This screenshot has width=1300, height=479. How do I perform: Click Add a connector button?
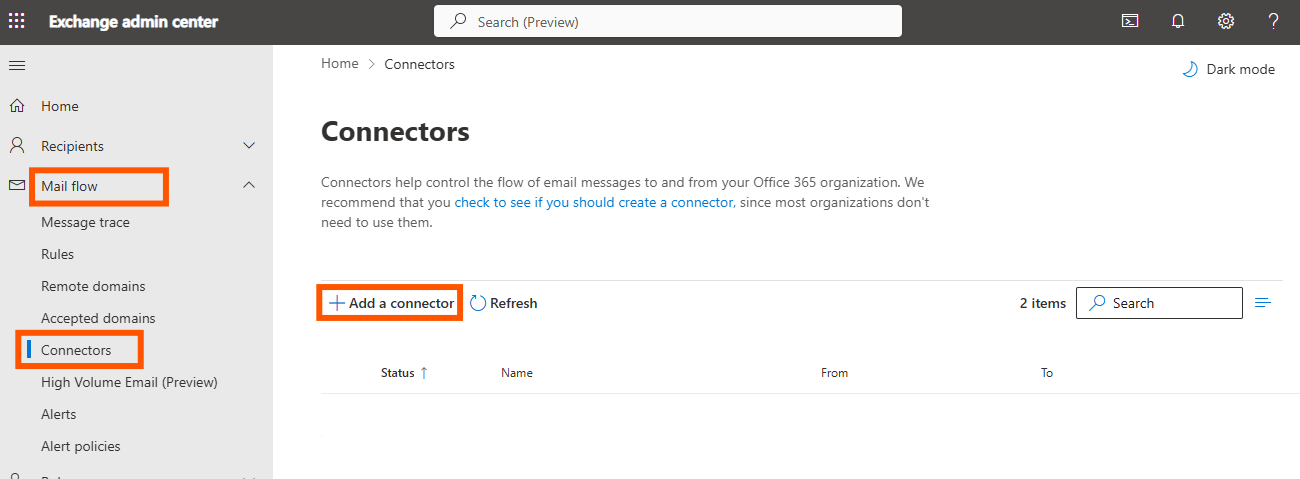coord(391,303)
